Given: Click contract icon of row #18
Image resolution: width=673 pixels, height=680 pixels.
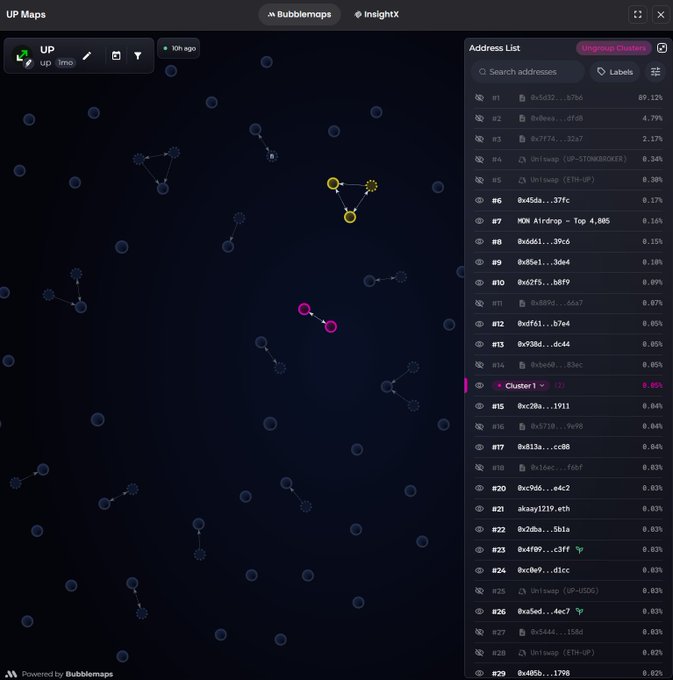Looking at the screenshot, I should pos(522,468).
